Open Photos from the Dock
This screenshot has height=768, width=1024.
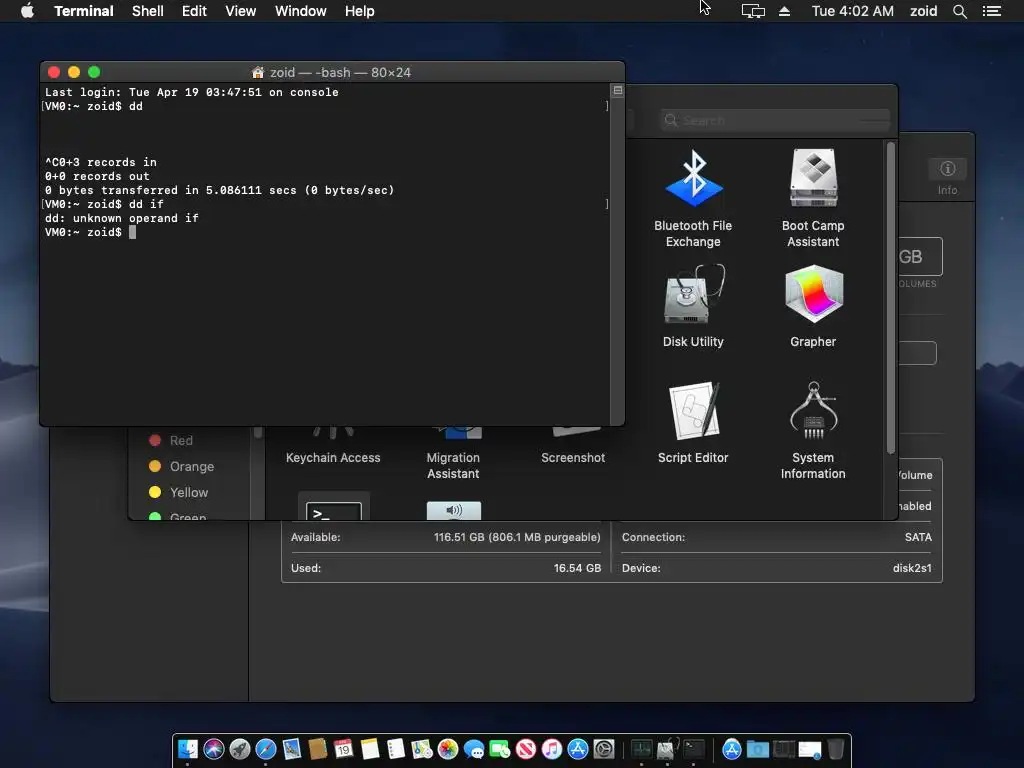[448, 749]
